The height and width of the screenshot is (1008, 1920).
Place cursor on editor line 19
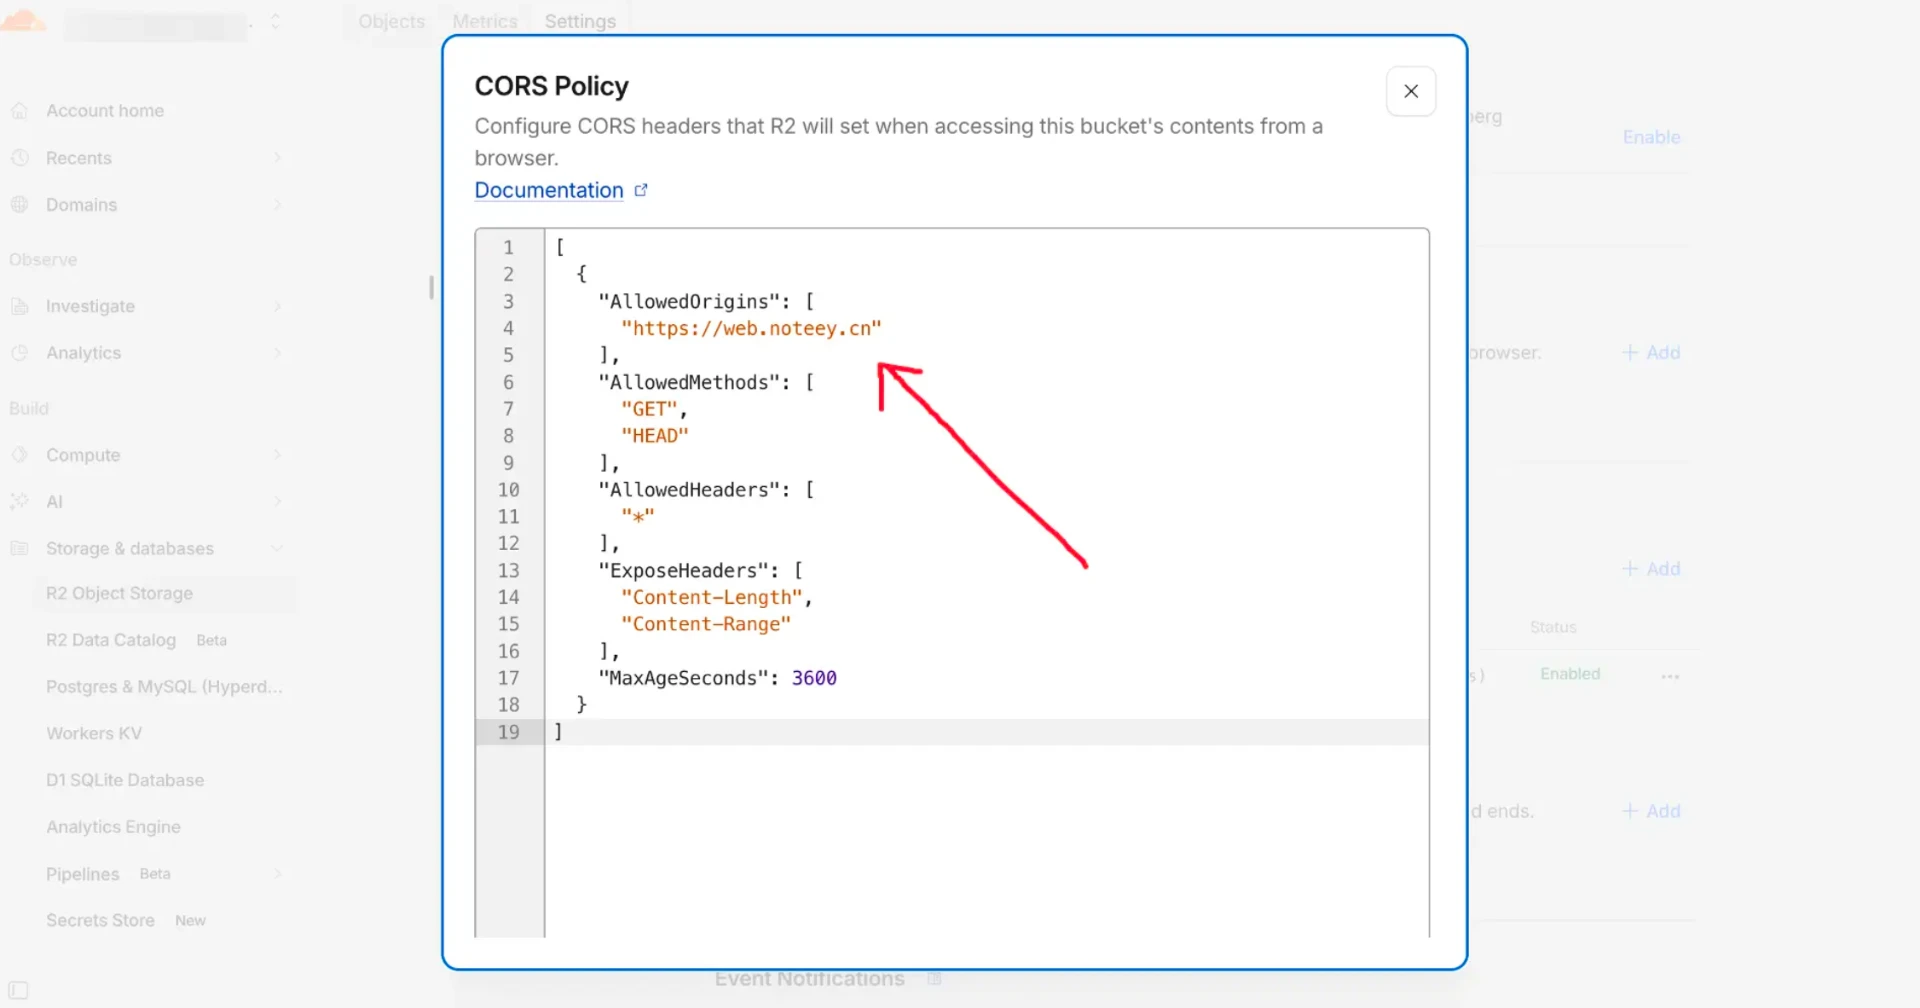tap(986, 732)
